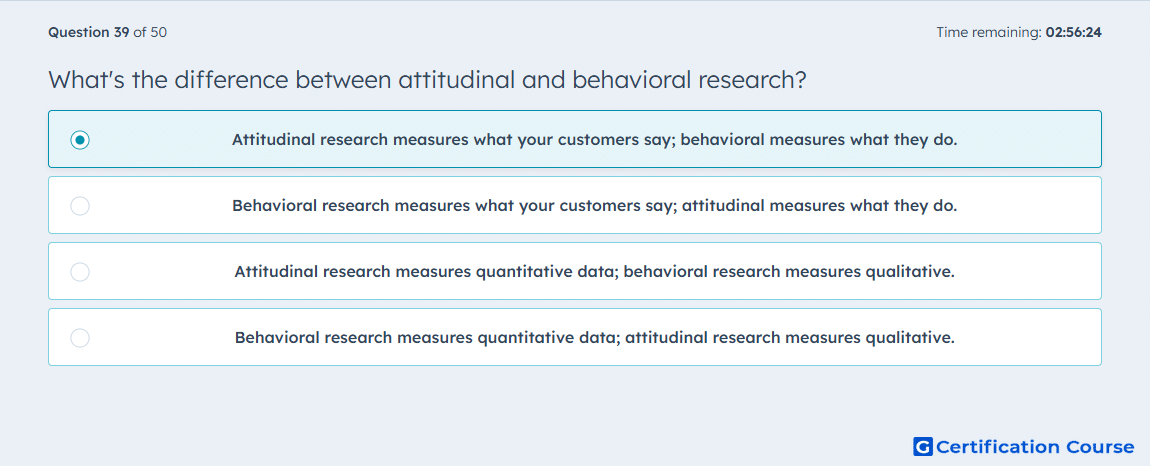
Task: Pick radio for 'Attitudinal research measures quantitative data'
Action: click(80, 272)
